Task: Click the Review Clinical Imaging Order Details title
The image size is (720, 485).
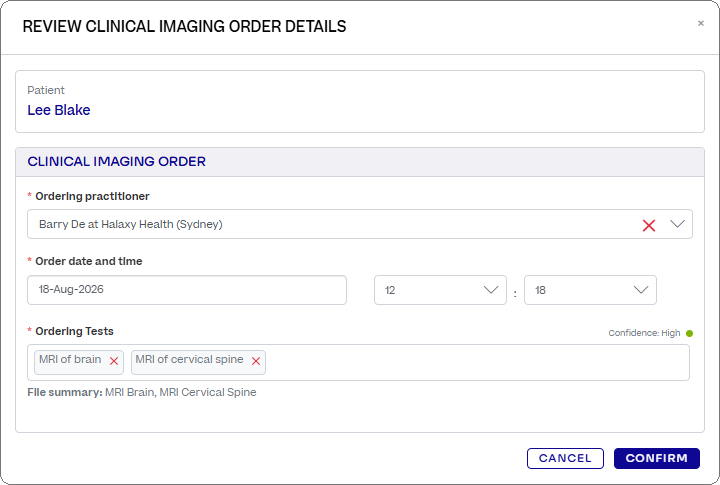Action: tap(184, 26)
